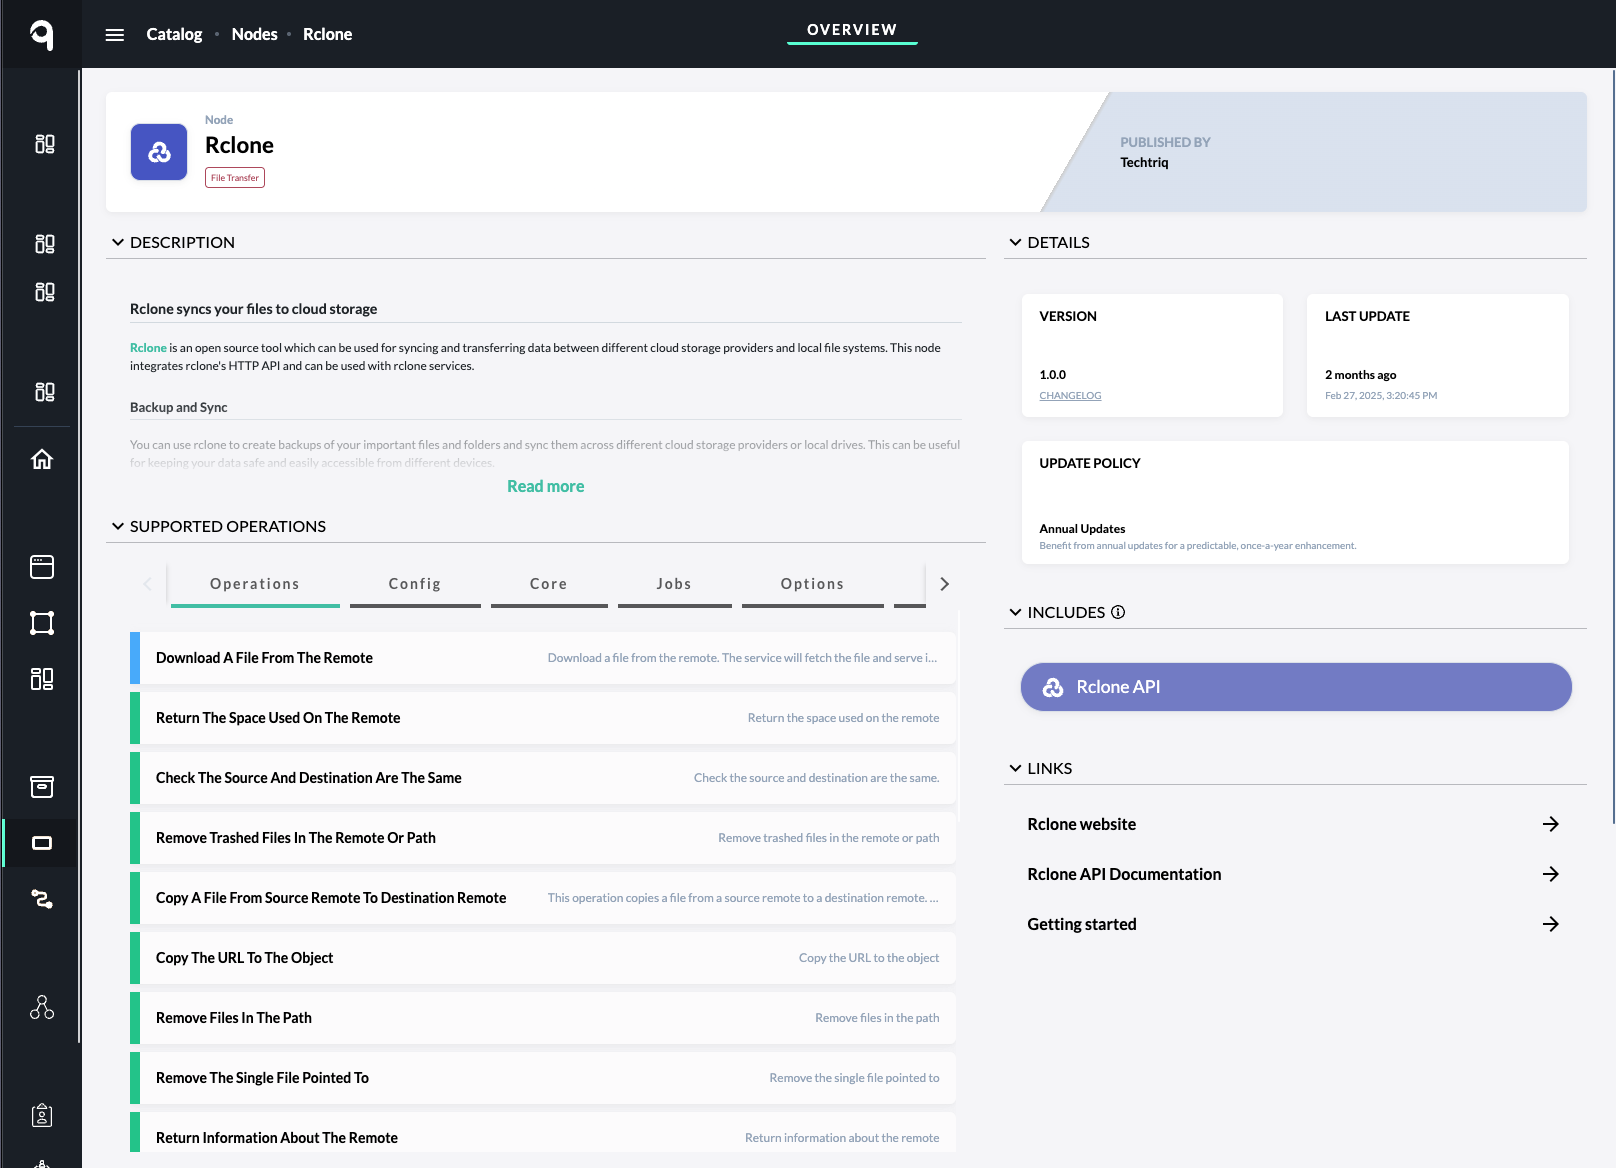The height and width of the screenshot is (1168, 1616).
Task: Click the workflow route sidebar icon
Action: click(x=42, y=899)
